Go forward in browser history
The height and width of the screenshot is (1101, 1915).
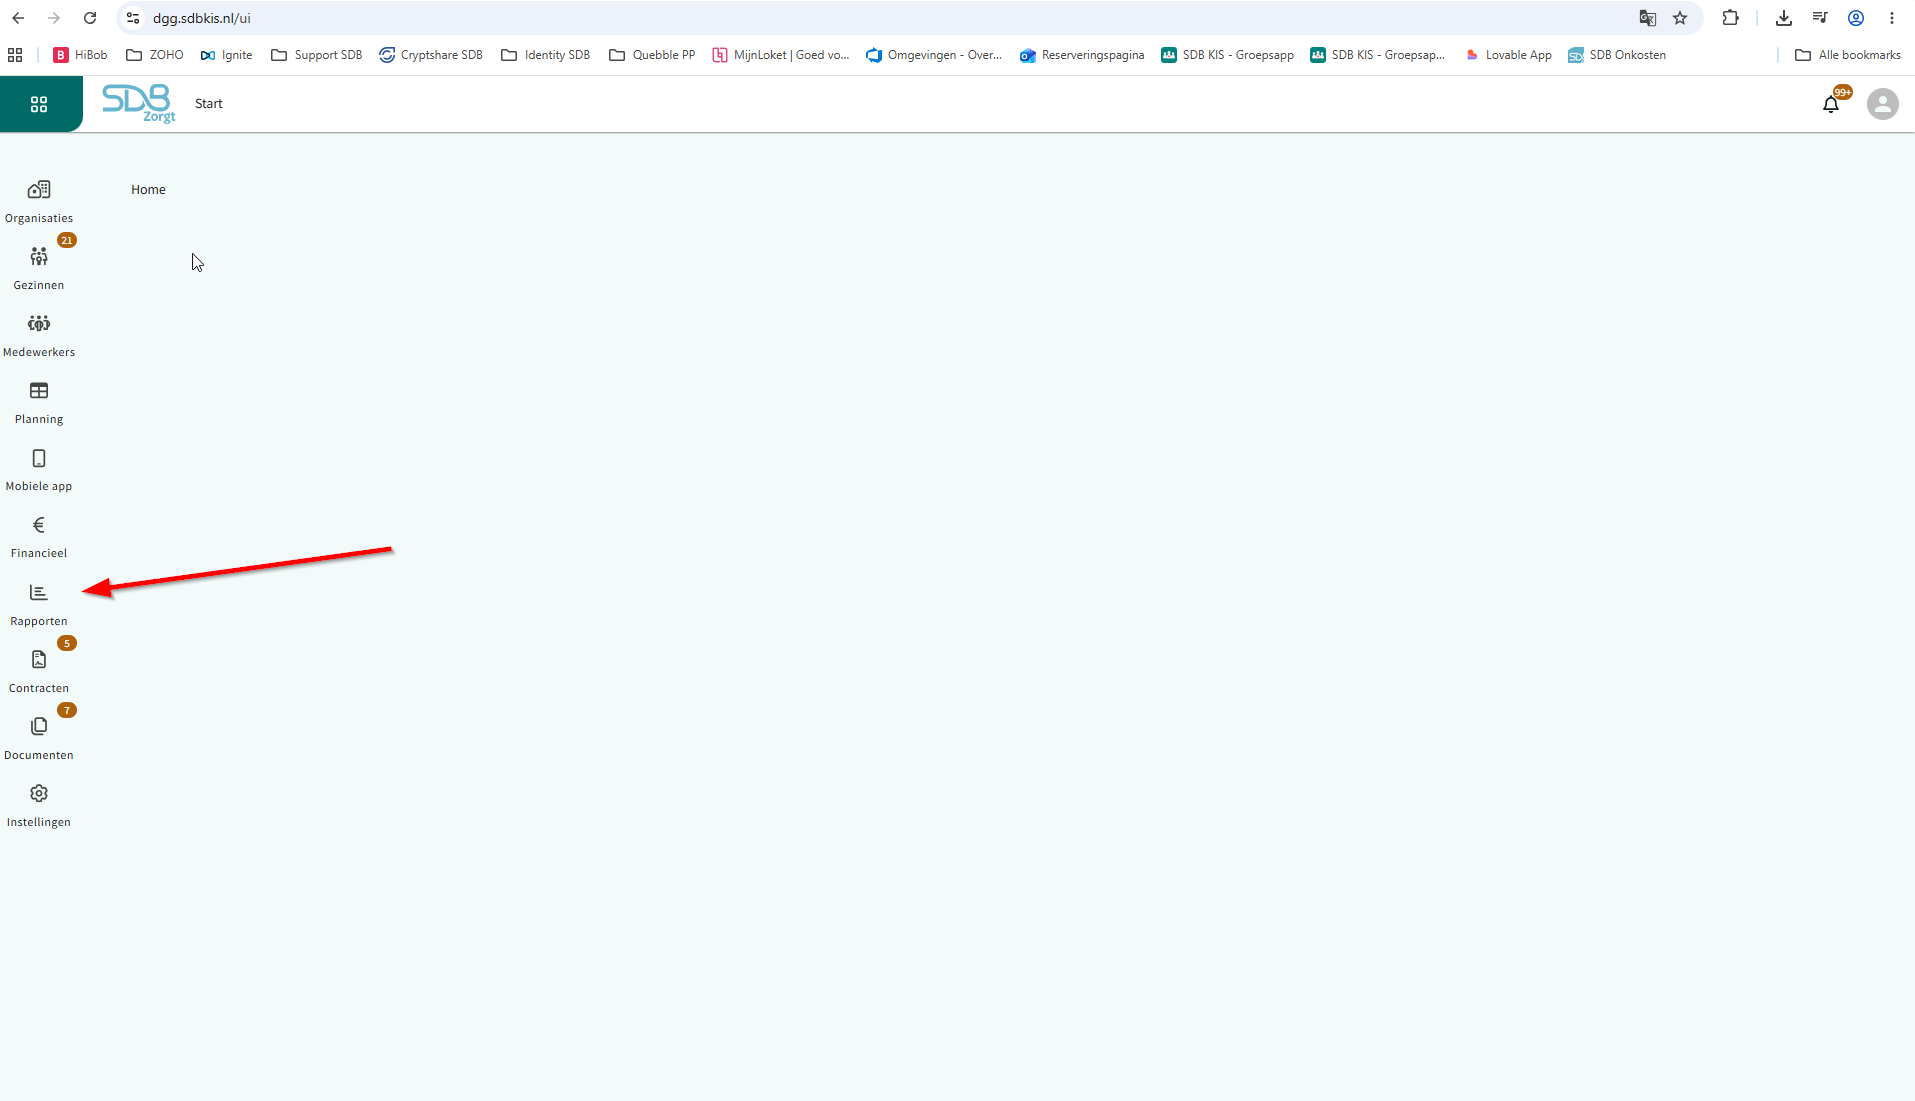[x=54, y=18]
